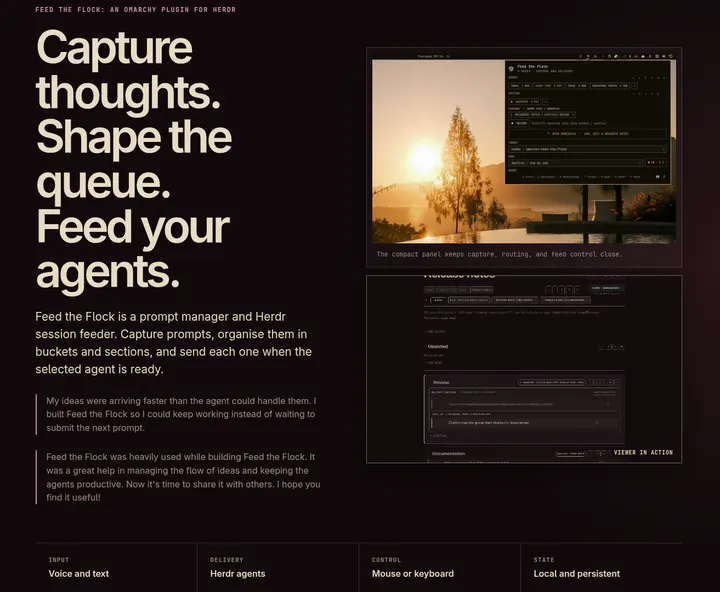
Task: Click page header 'FEED THE FLOCK: AN OMARCHY PLUGIN FOR HERDR'
Action: click(135, 9)
